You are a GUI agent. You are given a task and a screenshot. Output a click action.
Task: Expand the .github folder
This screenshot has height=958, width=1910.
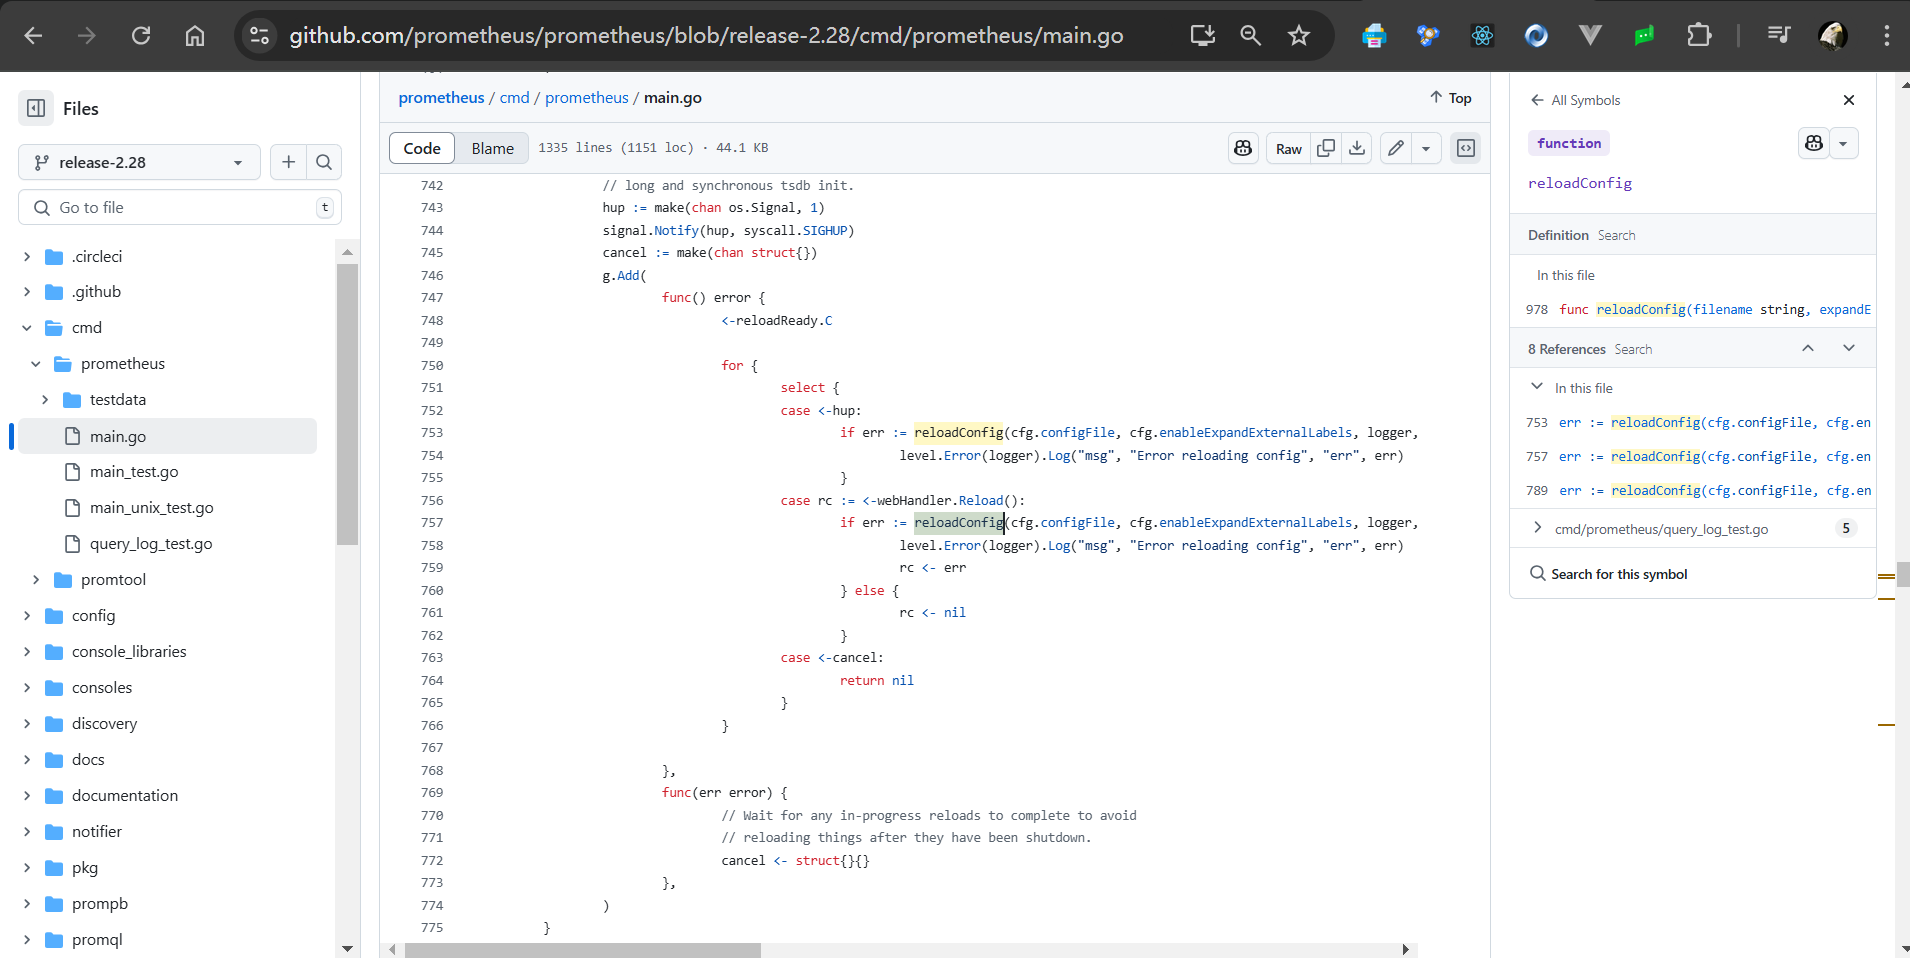(27, 292)
